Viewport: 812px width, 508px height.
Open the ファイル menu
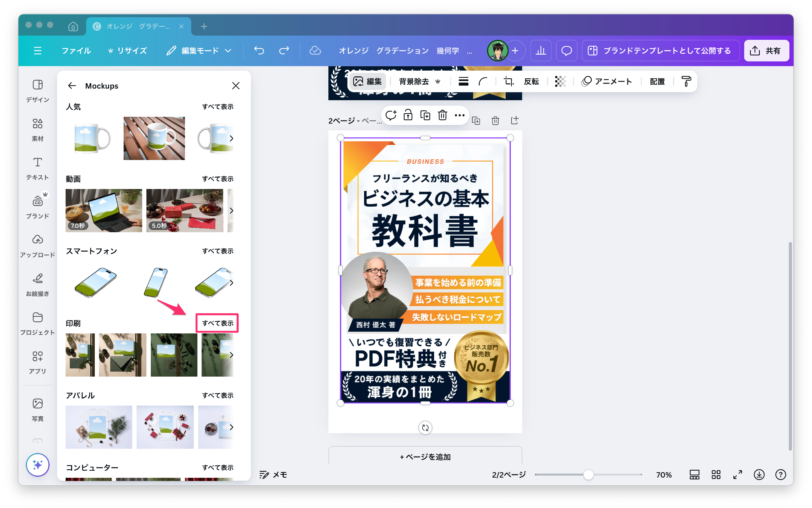tap(76, 51)
